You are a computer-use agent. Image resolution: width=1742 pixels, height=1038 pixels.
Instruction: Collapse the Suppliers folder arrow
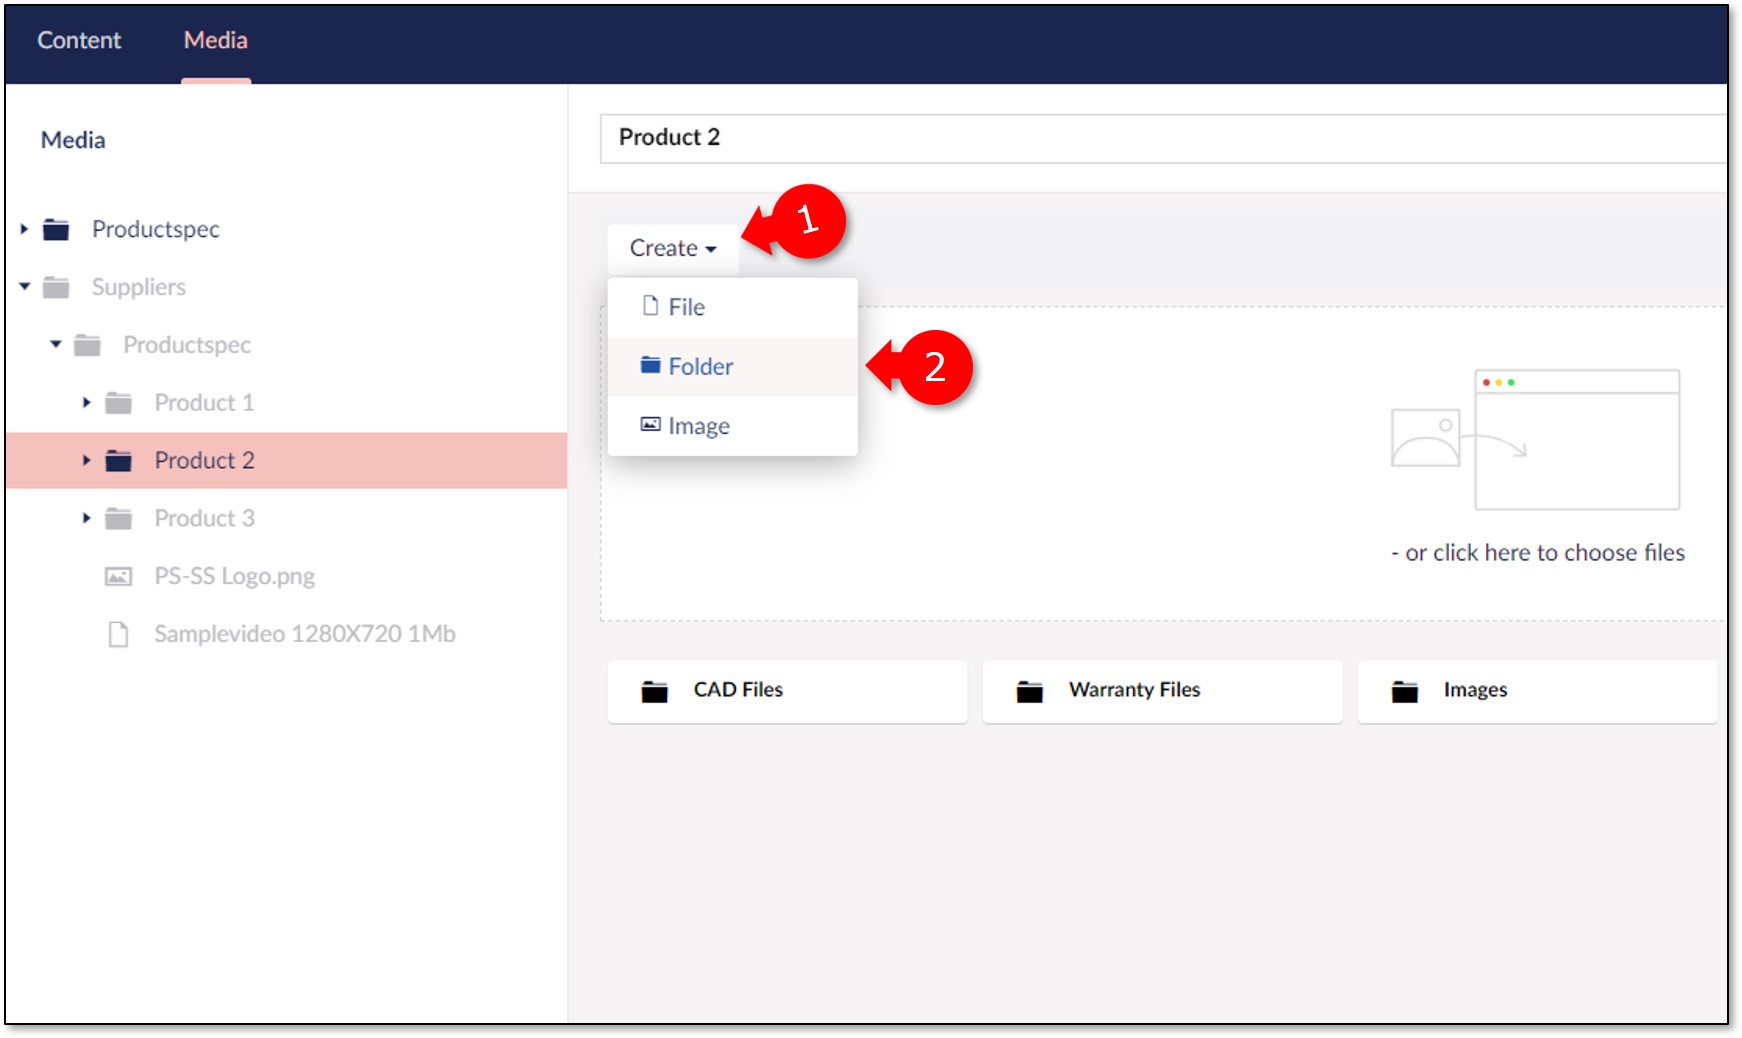click(25, 287)
